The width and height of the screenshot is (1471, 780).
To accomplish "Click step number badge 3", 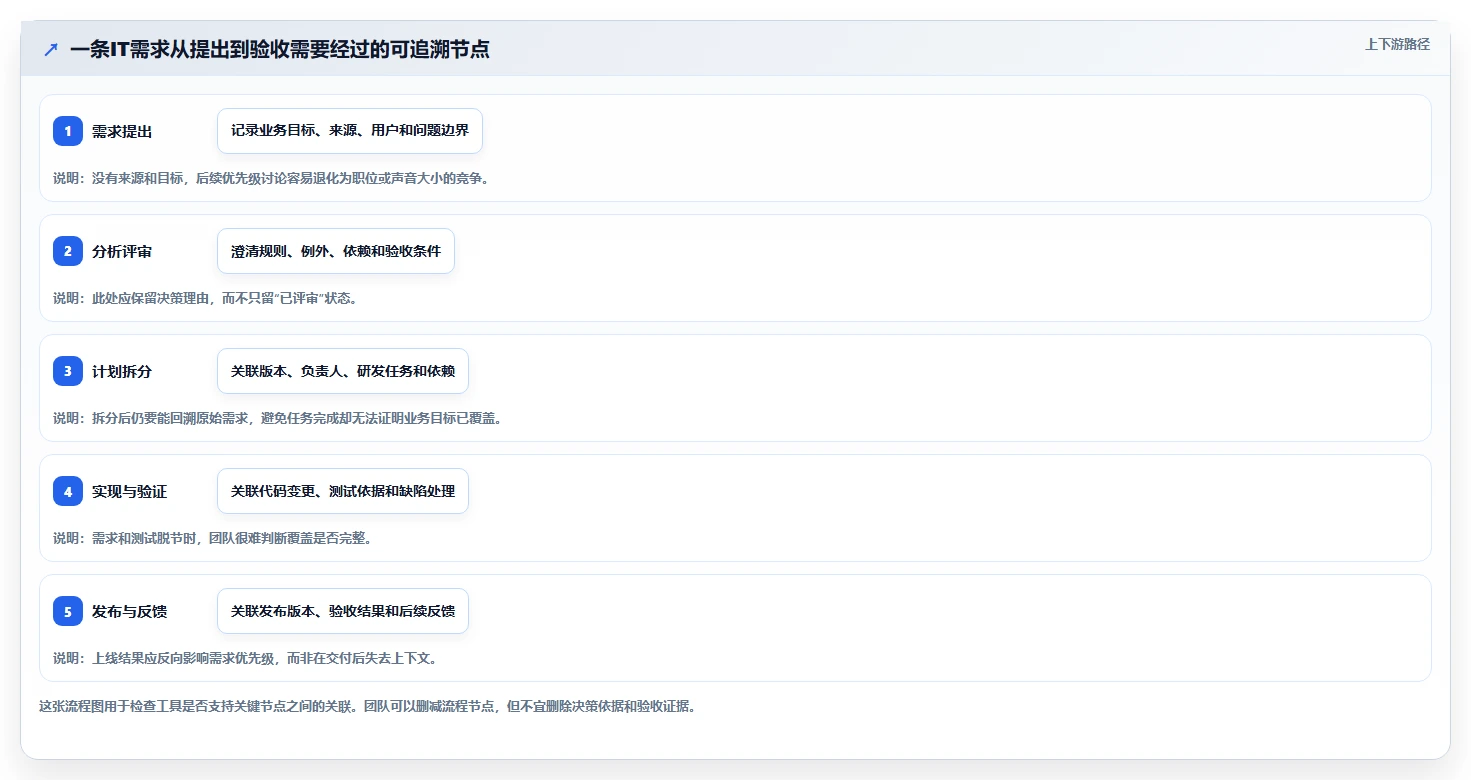I will coord(68,371).
